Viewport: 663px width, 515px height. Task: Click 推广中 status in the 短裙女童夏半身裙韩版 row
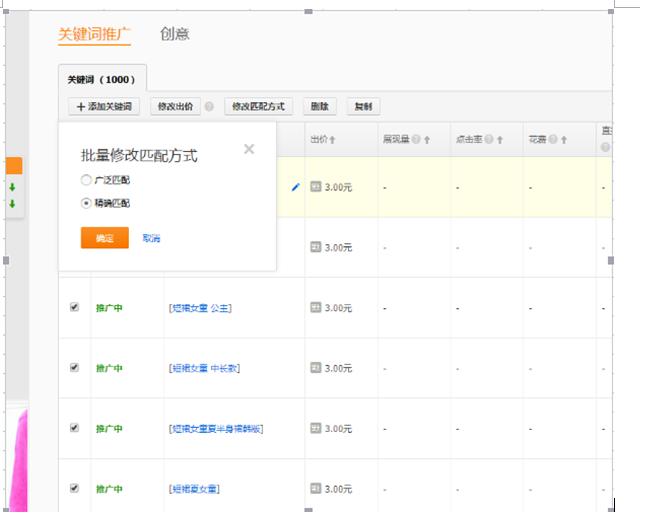pyautogui.click(x=109, y=429)
